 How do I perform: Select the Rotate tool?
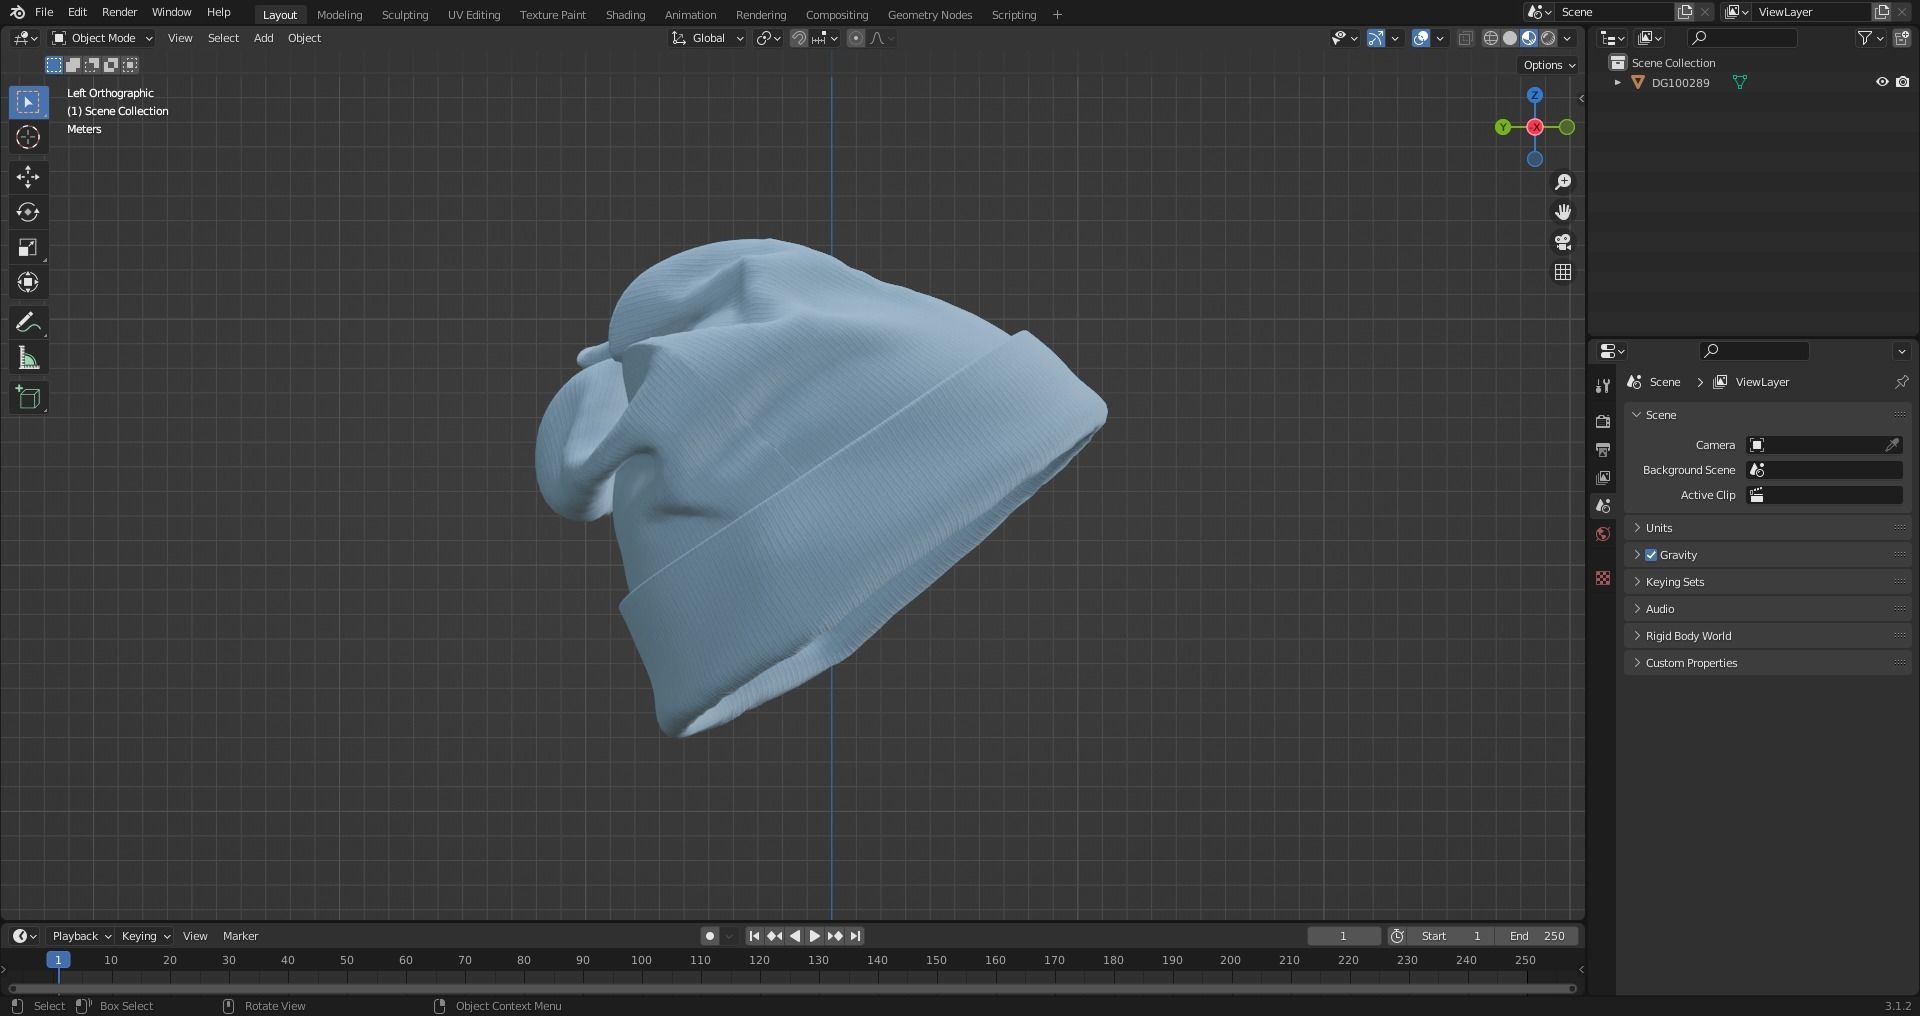pyautogui.click(x=28, y=212)
